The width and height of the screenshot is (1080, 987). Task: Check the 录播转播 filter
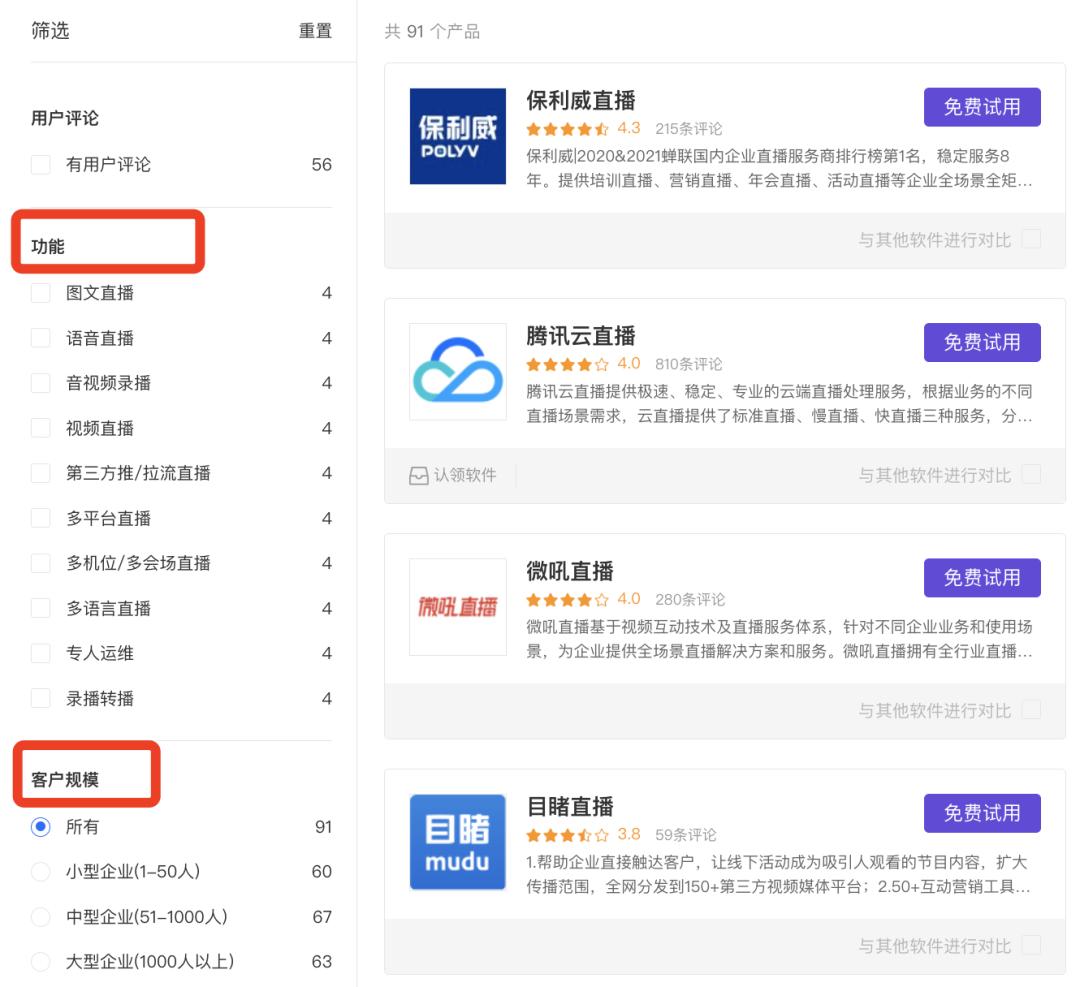click(41, 698)
